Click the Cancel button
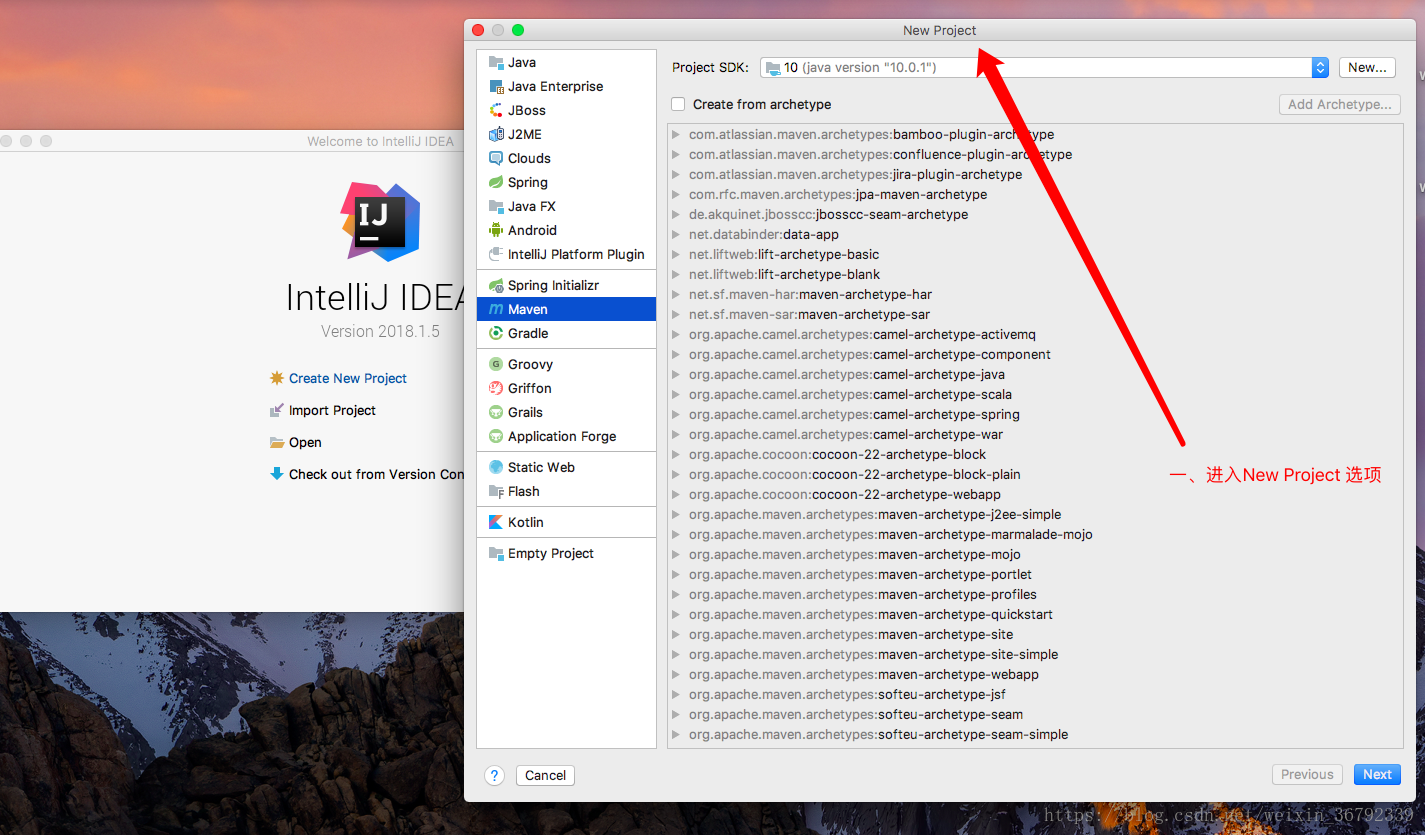Image resolution: width=1425 pixels, height=835 pixels. coord(545,775)
